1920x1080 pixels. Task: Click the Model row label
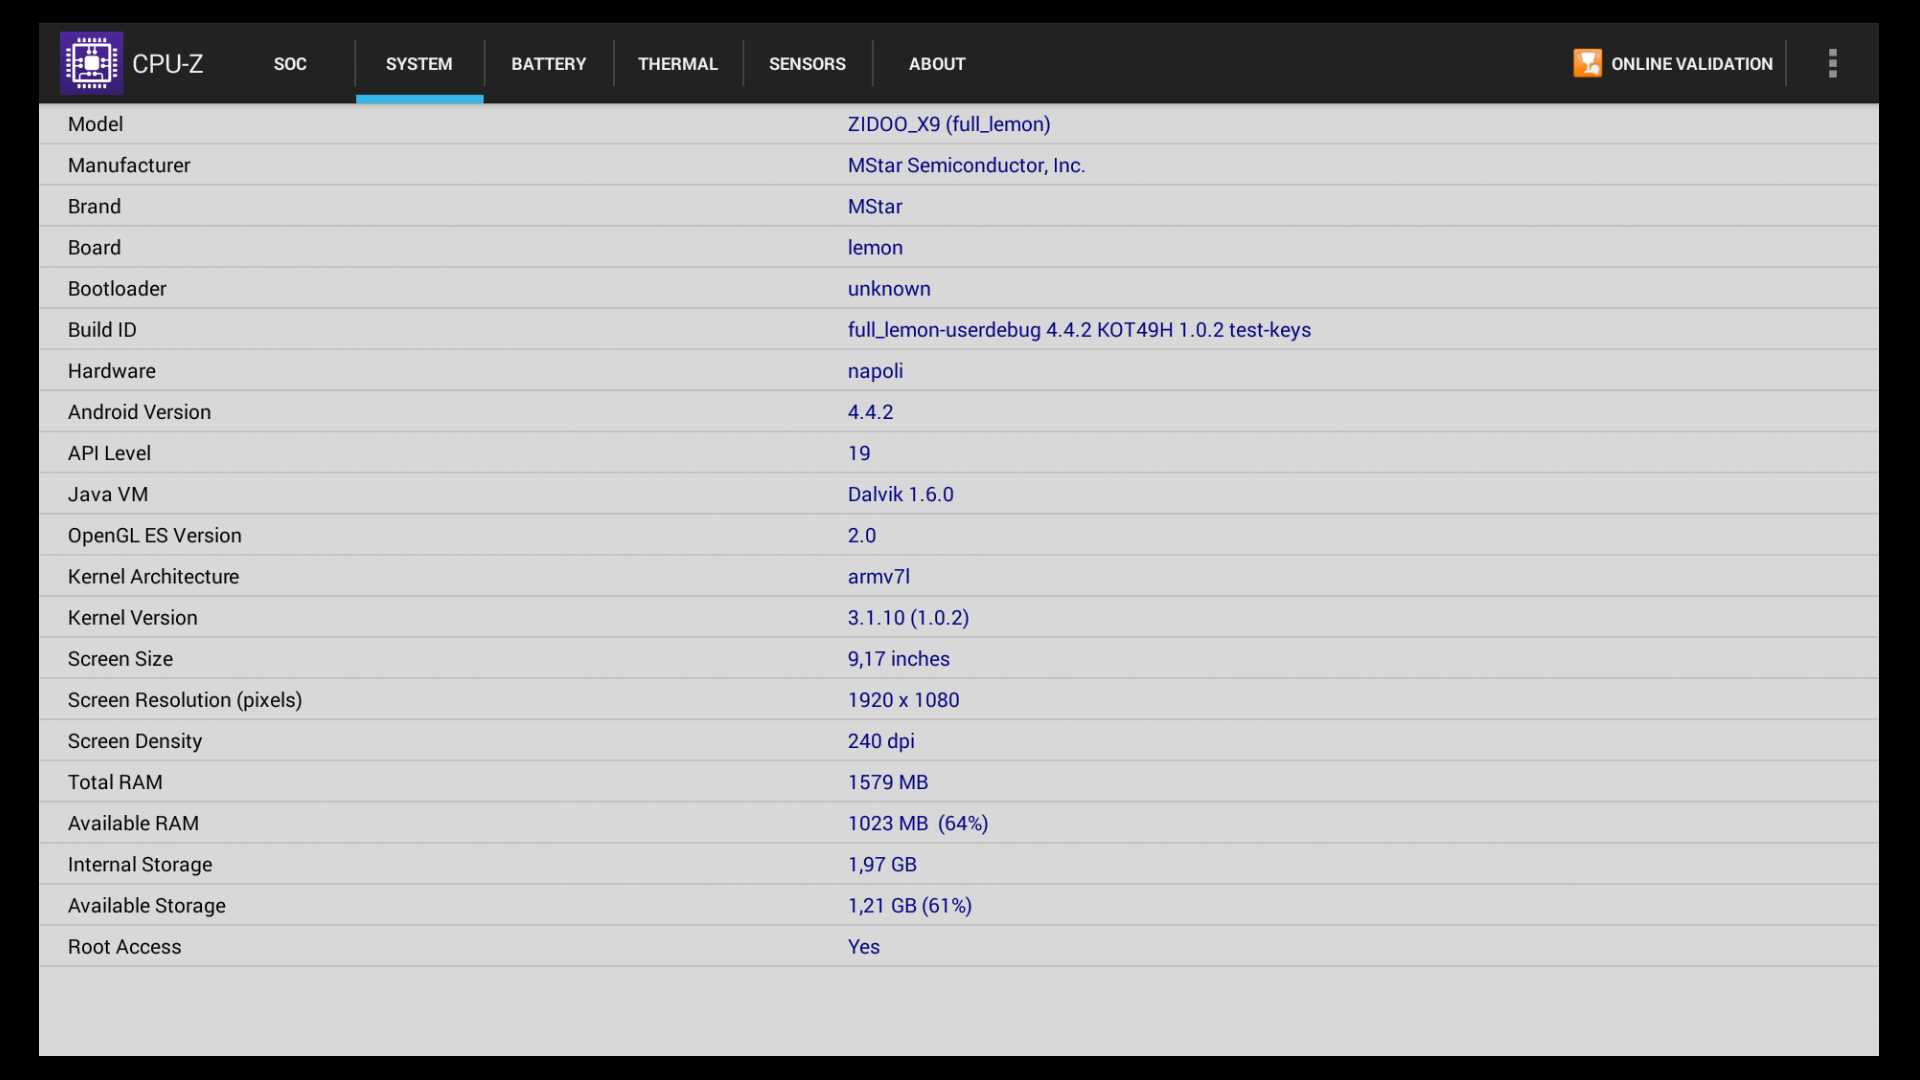click(96, 124)
